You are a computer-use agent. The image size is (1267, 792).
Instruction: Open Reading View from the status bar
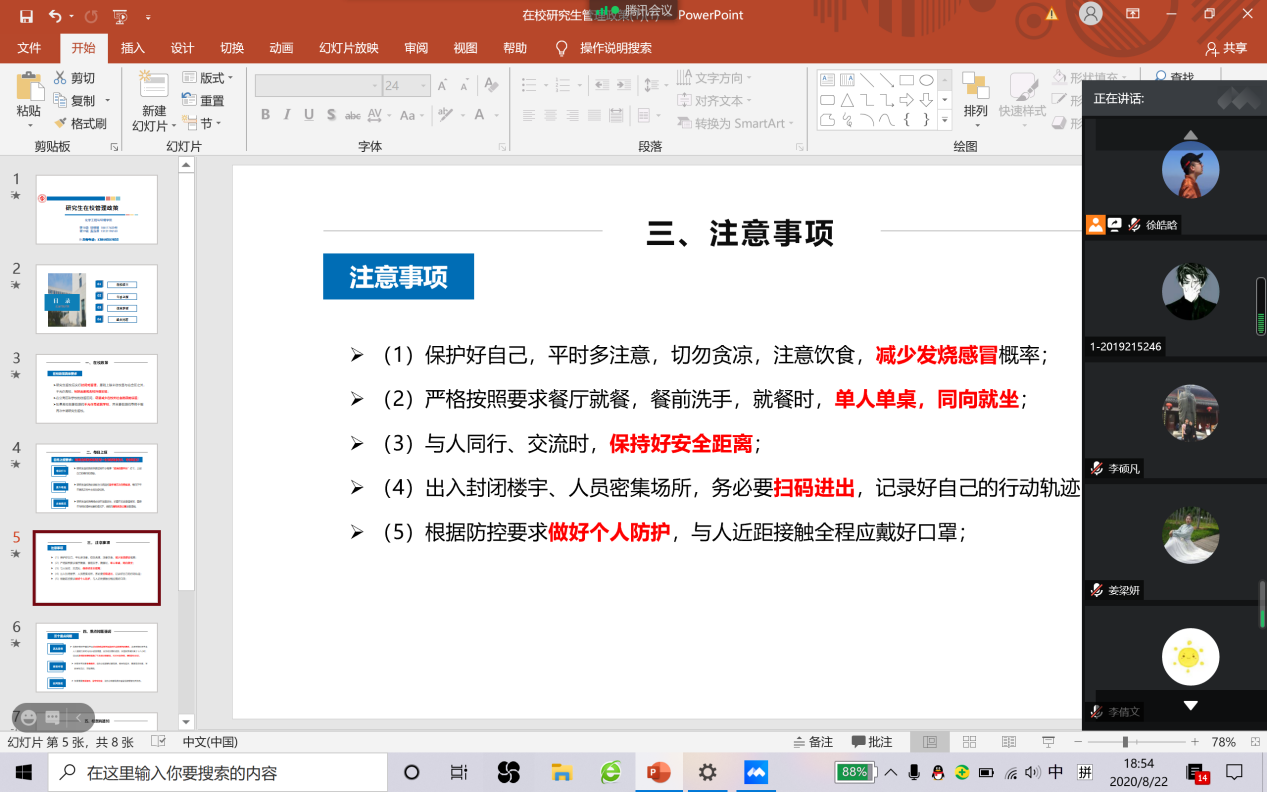[x=1007, y=742]
